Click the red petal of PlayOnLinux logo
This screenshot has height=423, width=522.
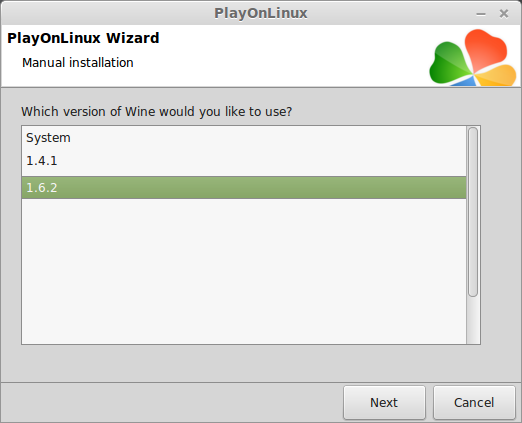(486, 49)
